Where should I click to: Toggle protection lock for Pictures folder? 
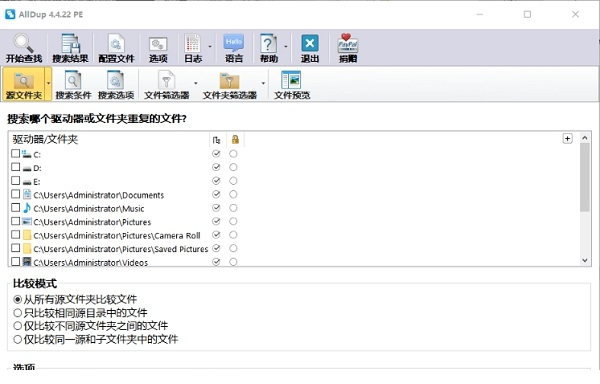point(233,221)
